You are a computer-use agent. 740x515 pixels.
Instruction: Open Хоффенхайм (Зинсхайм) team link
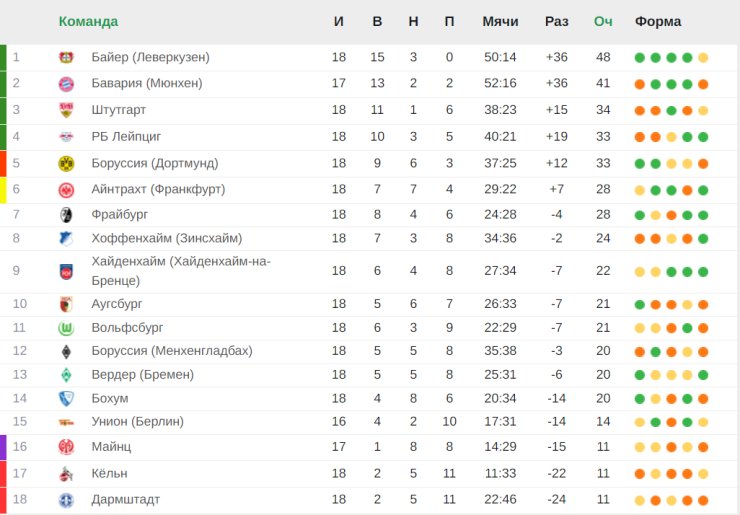(x=166, y=238)
